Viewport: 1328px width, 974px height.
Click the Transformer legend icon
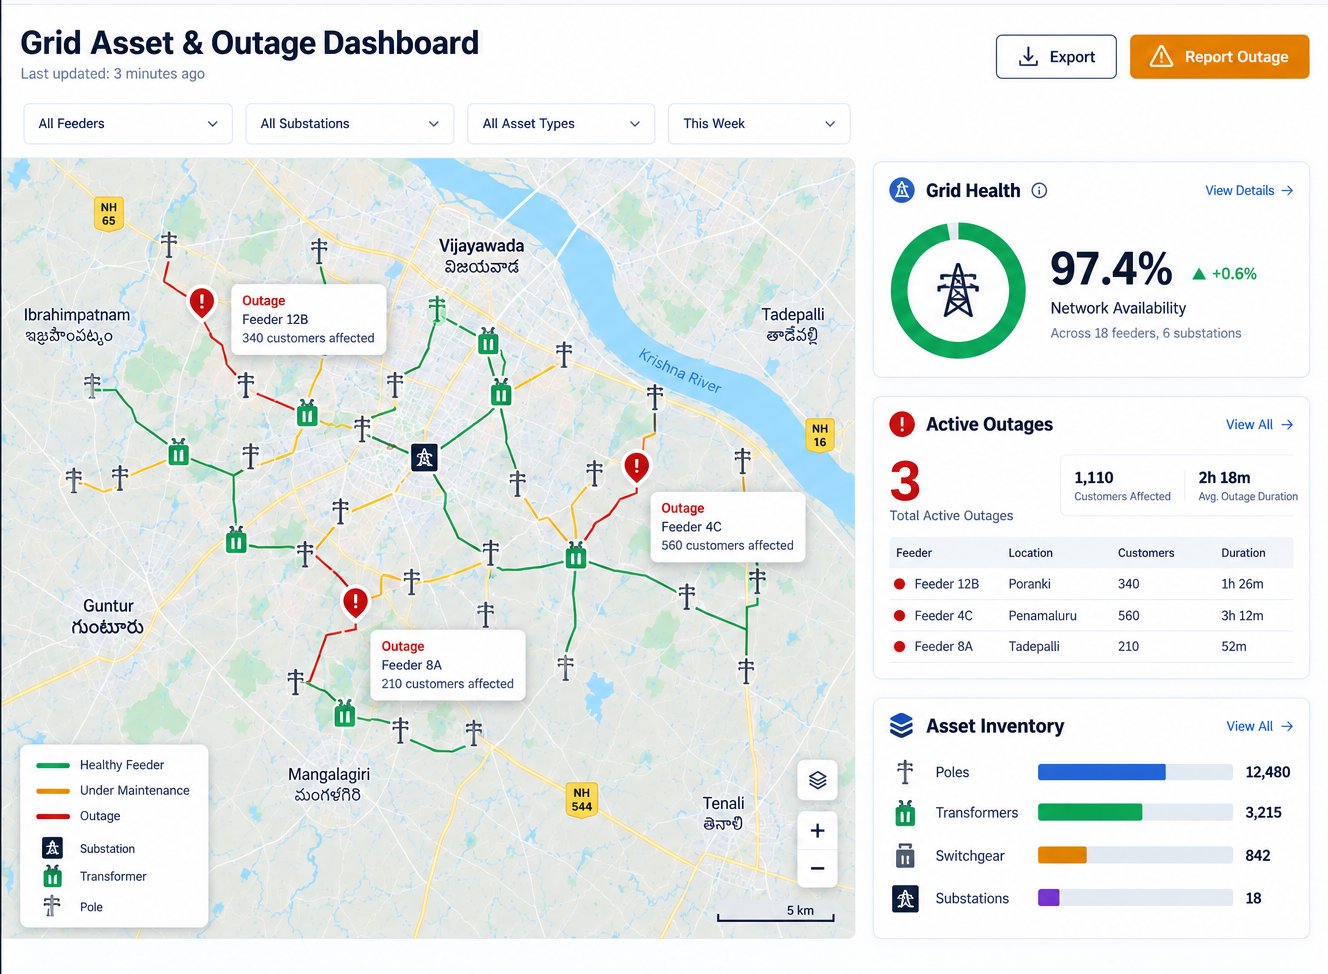53,877
